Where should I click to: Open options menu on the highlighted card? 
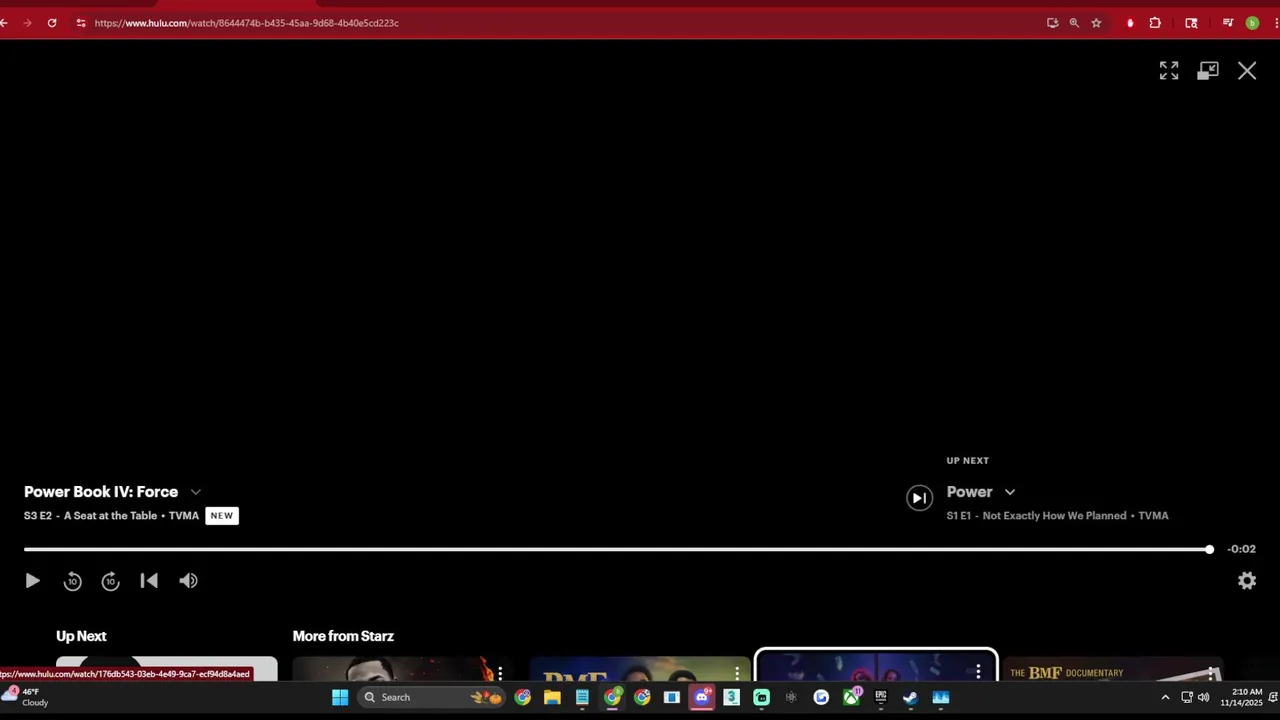978,673
